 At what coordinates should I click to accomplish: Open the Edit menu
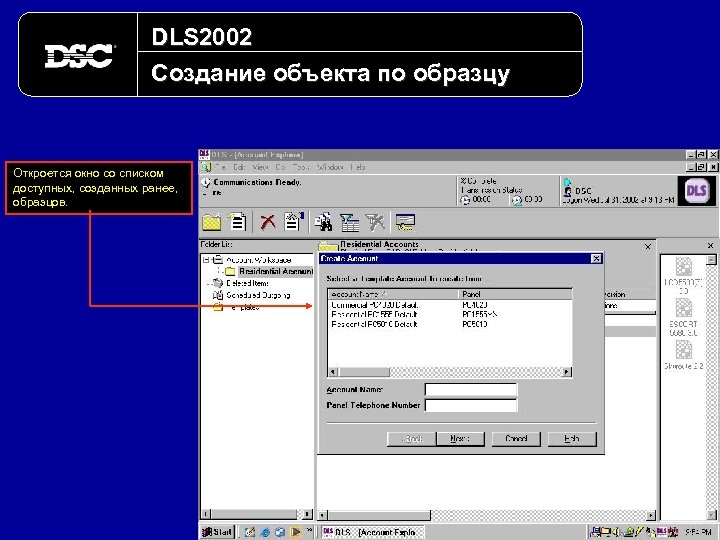[239, 167]
